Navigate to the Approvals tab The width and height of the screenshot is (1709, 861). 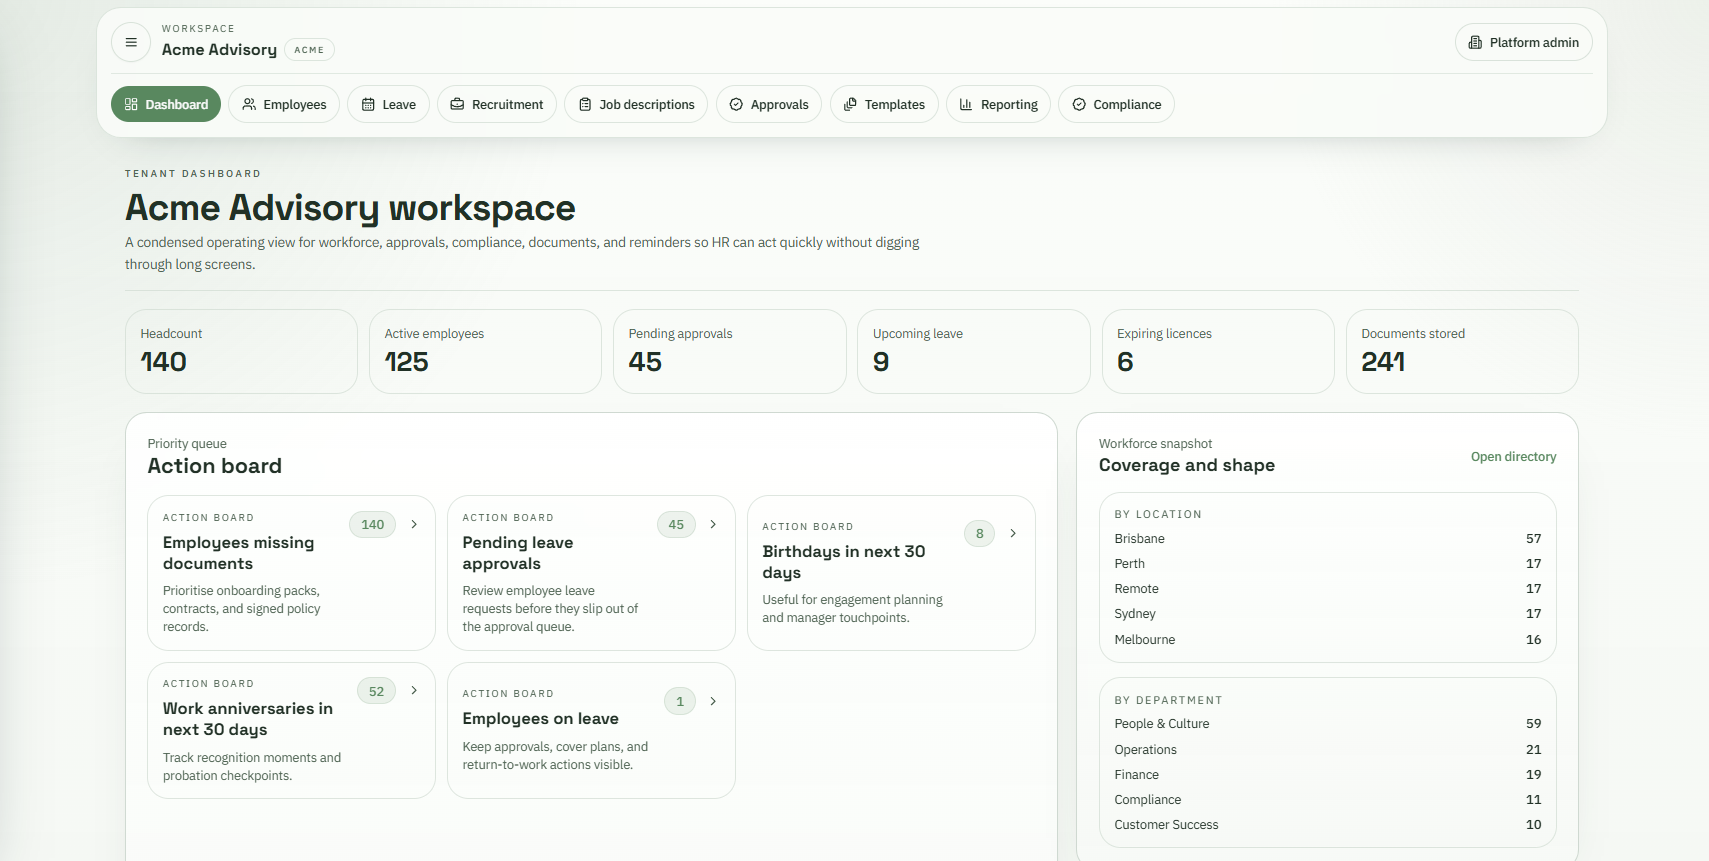click(x=769, y=104)
